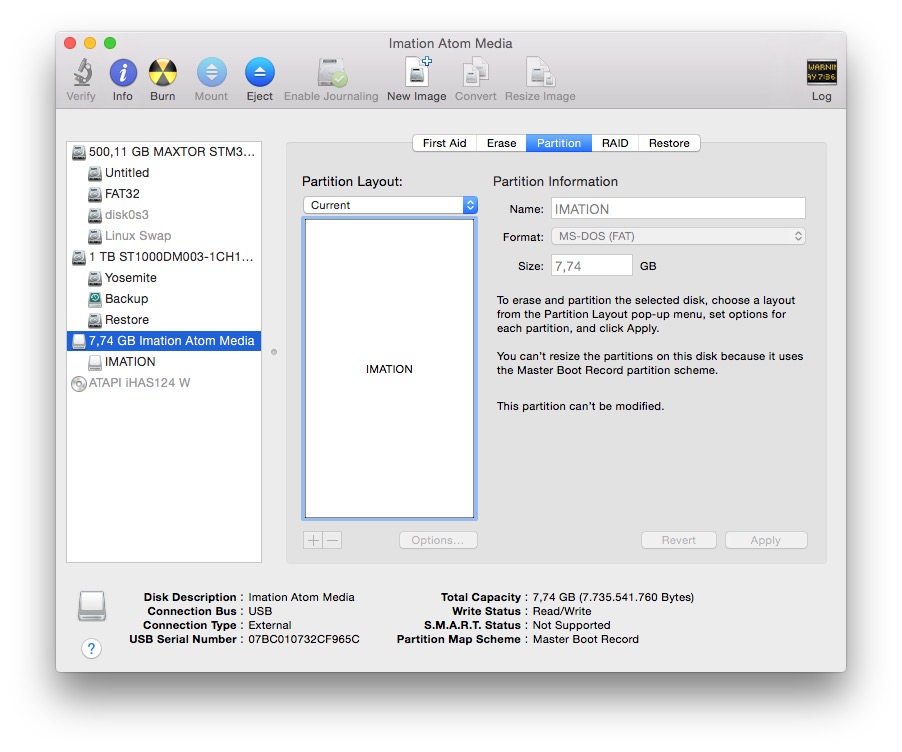Select Yosemite volume in sidebar
902x752 pixels.
tap(130, 278)
